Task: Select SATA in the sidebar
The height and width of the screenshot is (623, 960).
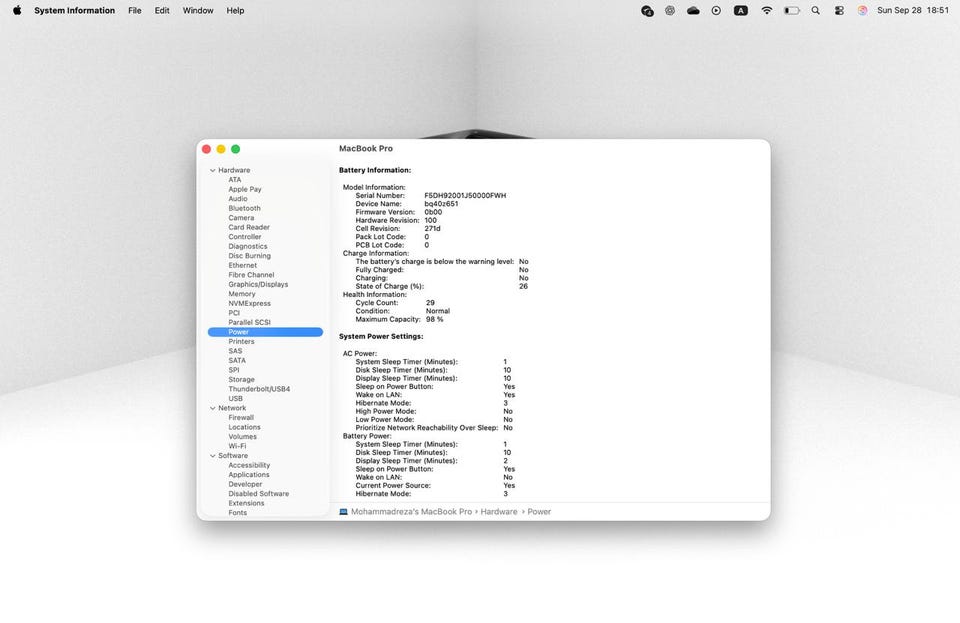Action: click(237, 360)
